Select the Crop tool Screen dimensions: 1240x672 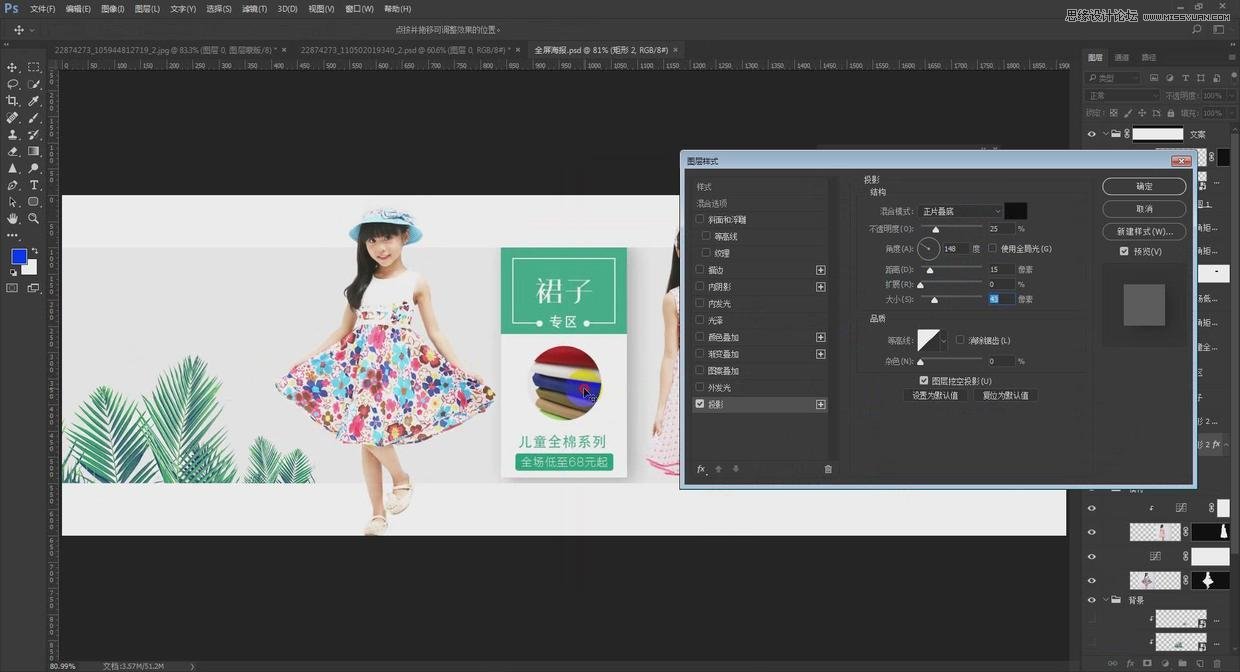pyautogui.click(x=12, y=101)
